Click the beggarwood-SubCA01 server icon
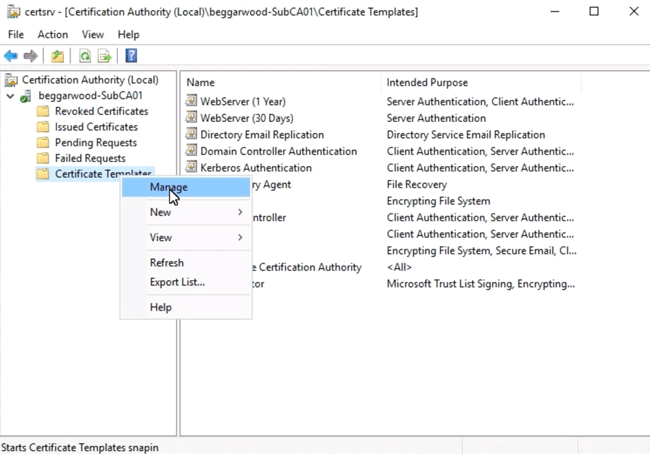650x454 pixels. point(25,96)
